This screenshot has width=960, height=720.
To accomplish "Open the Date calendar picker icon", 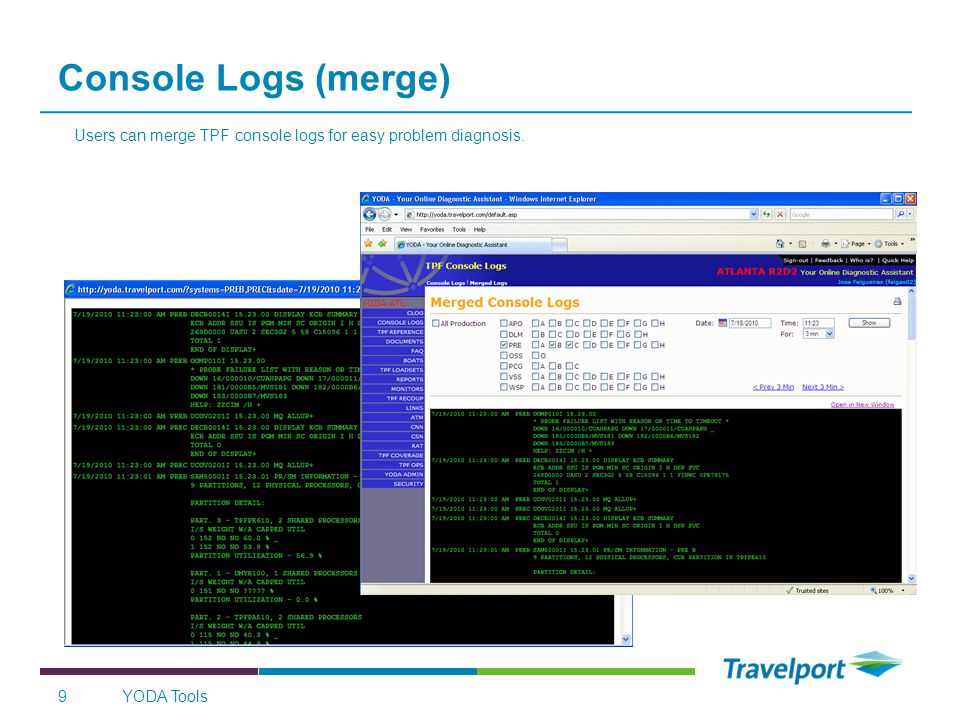I will [x=722, y=323].
